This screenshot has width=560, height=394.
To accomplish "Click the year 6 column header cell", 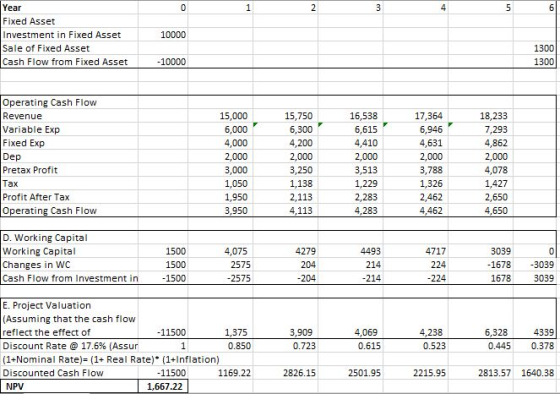I will click(x=534, y=8).
